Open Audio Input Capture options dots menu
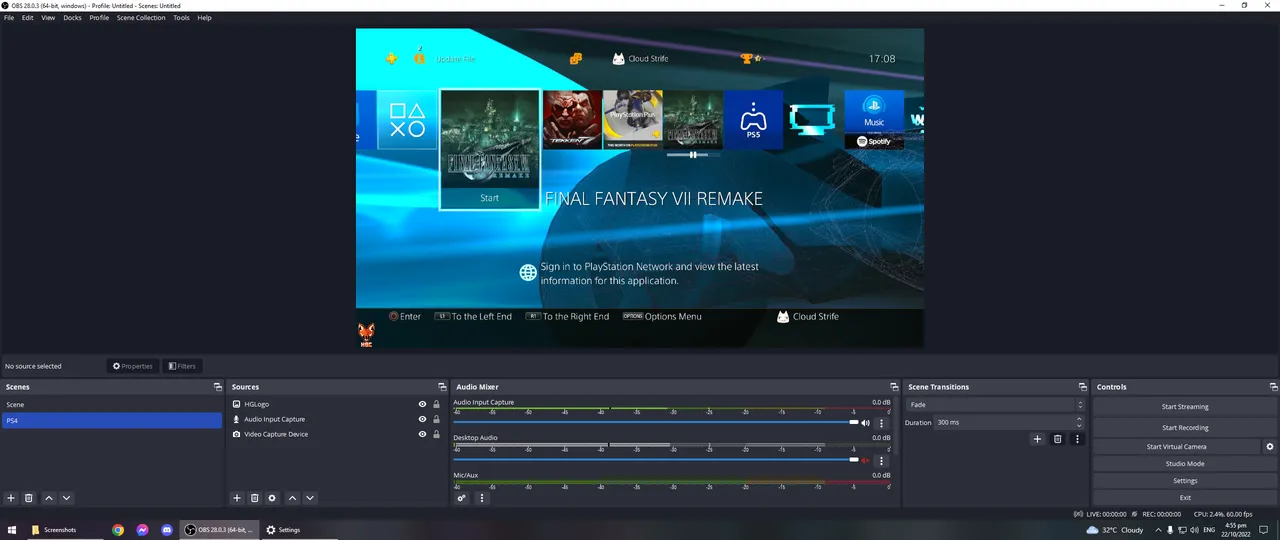Viewport: 1280px width, 540px height. coord(881,424)
